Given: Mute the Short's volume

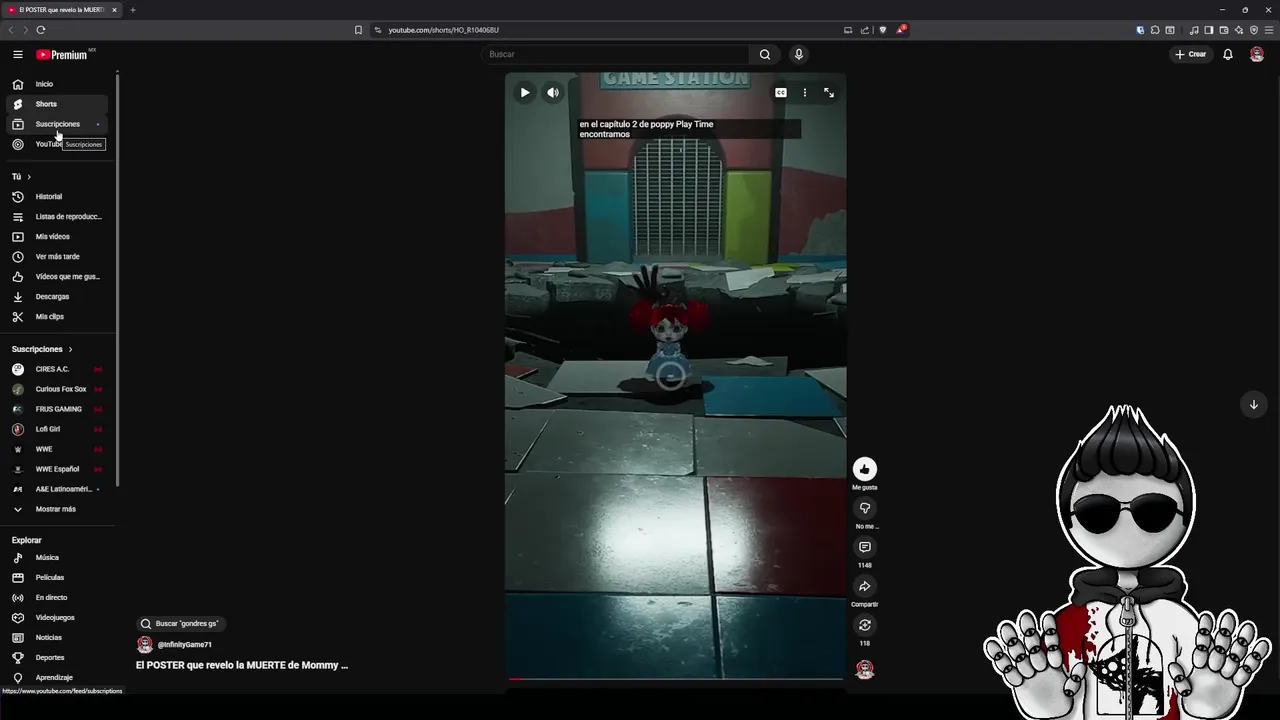Looking at the screenshot, I should tap(553, 93).
